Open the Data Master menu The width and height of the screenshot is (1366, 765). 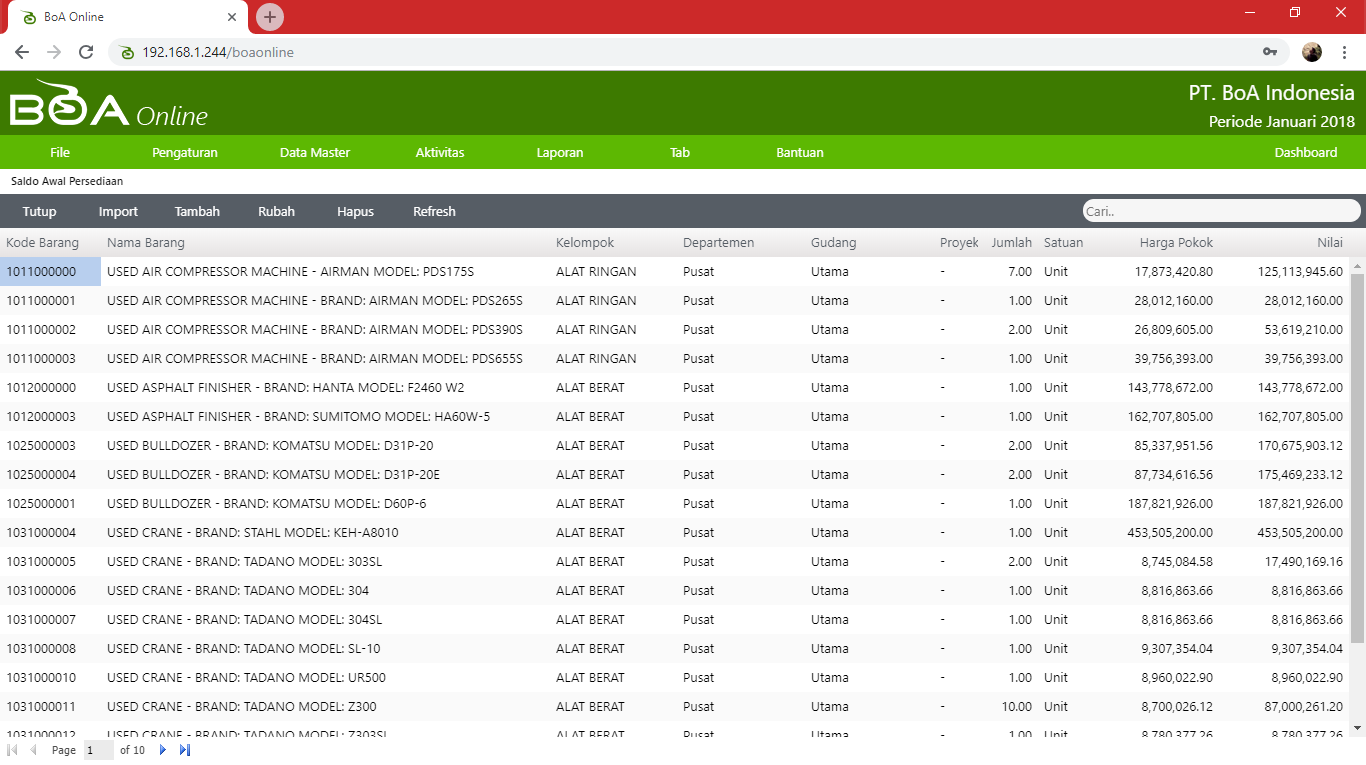[x=315, y=153]
